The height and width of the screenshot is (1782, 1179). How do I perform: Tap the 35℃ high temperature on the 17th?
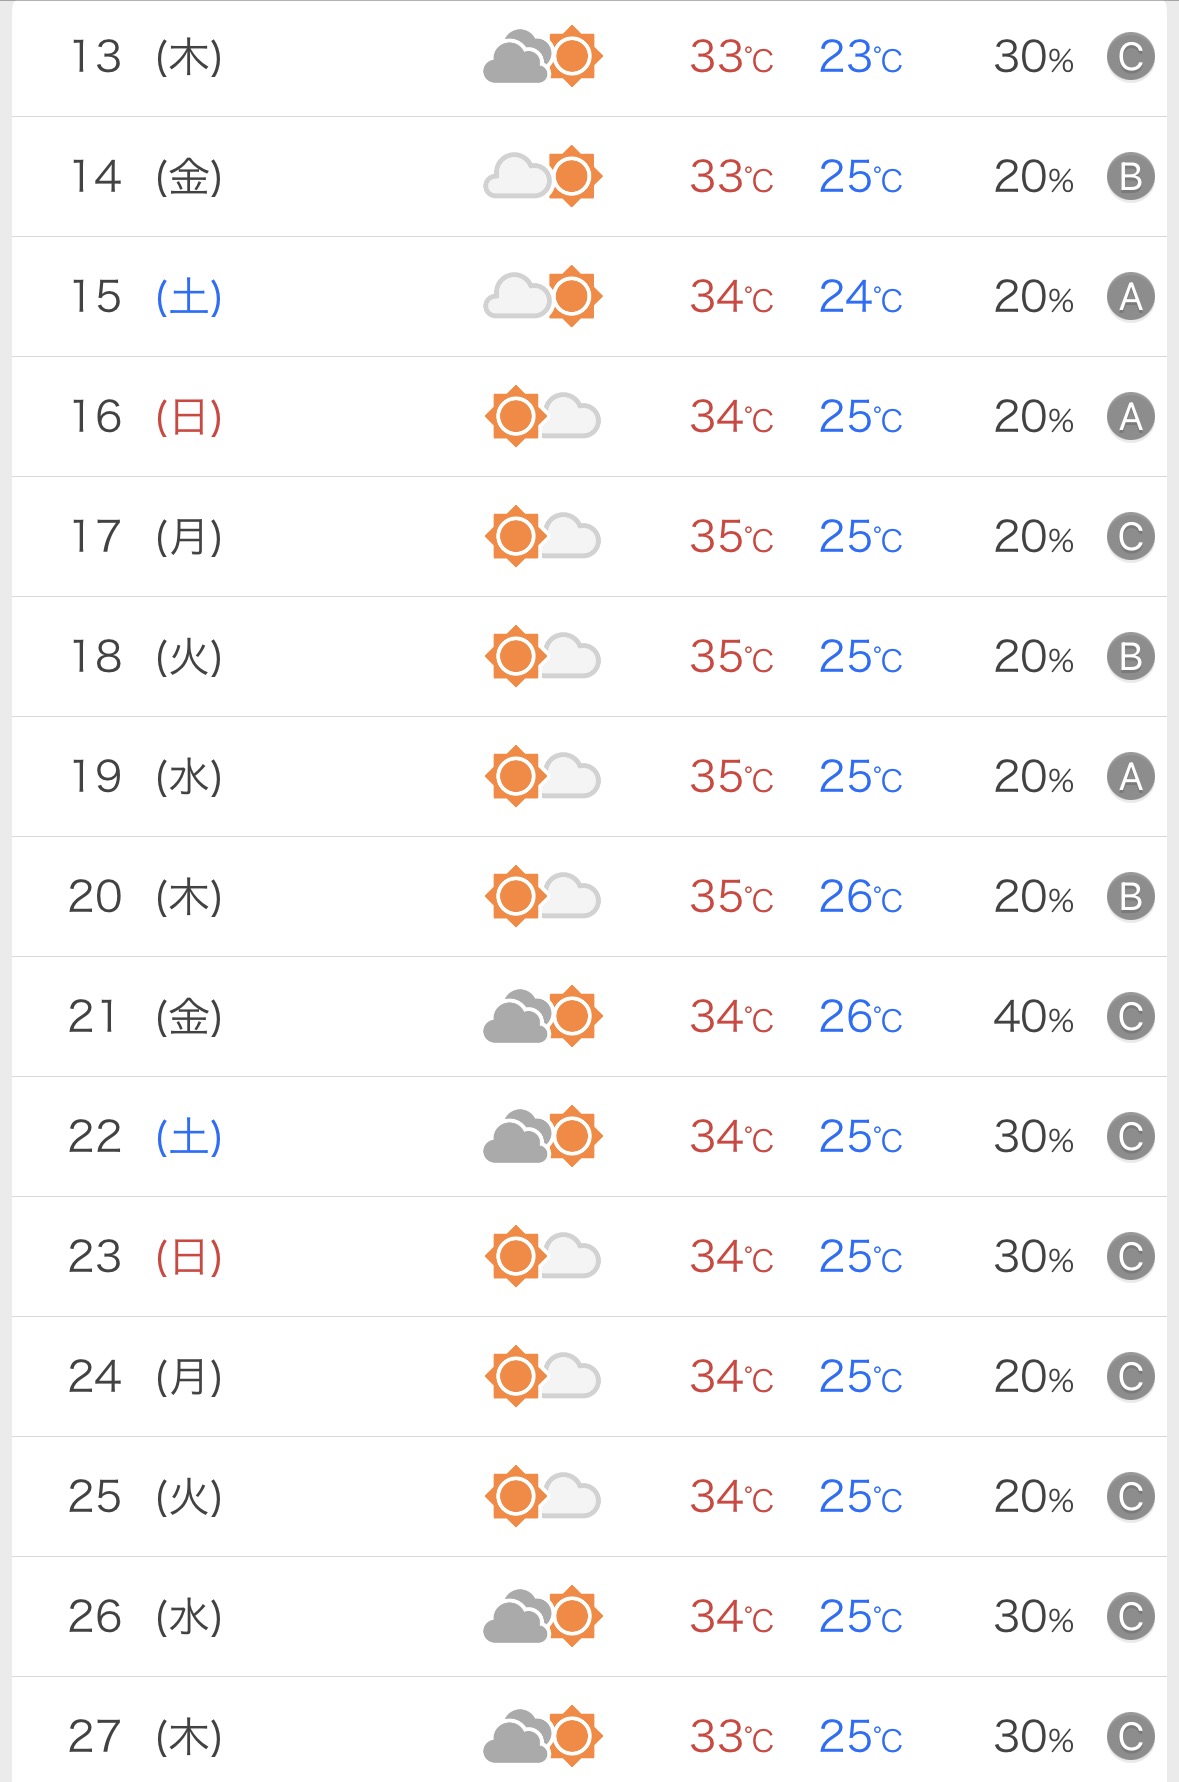(x=732, y=537)
